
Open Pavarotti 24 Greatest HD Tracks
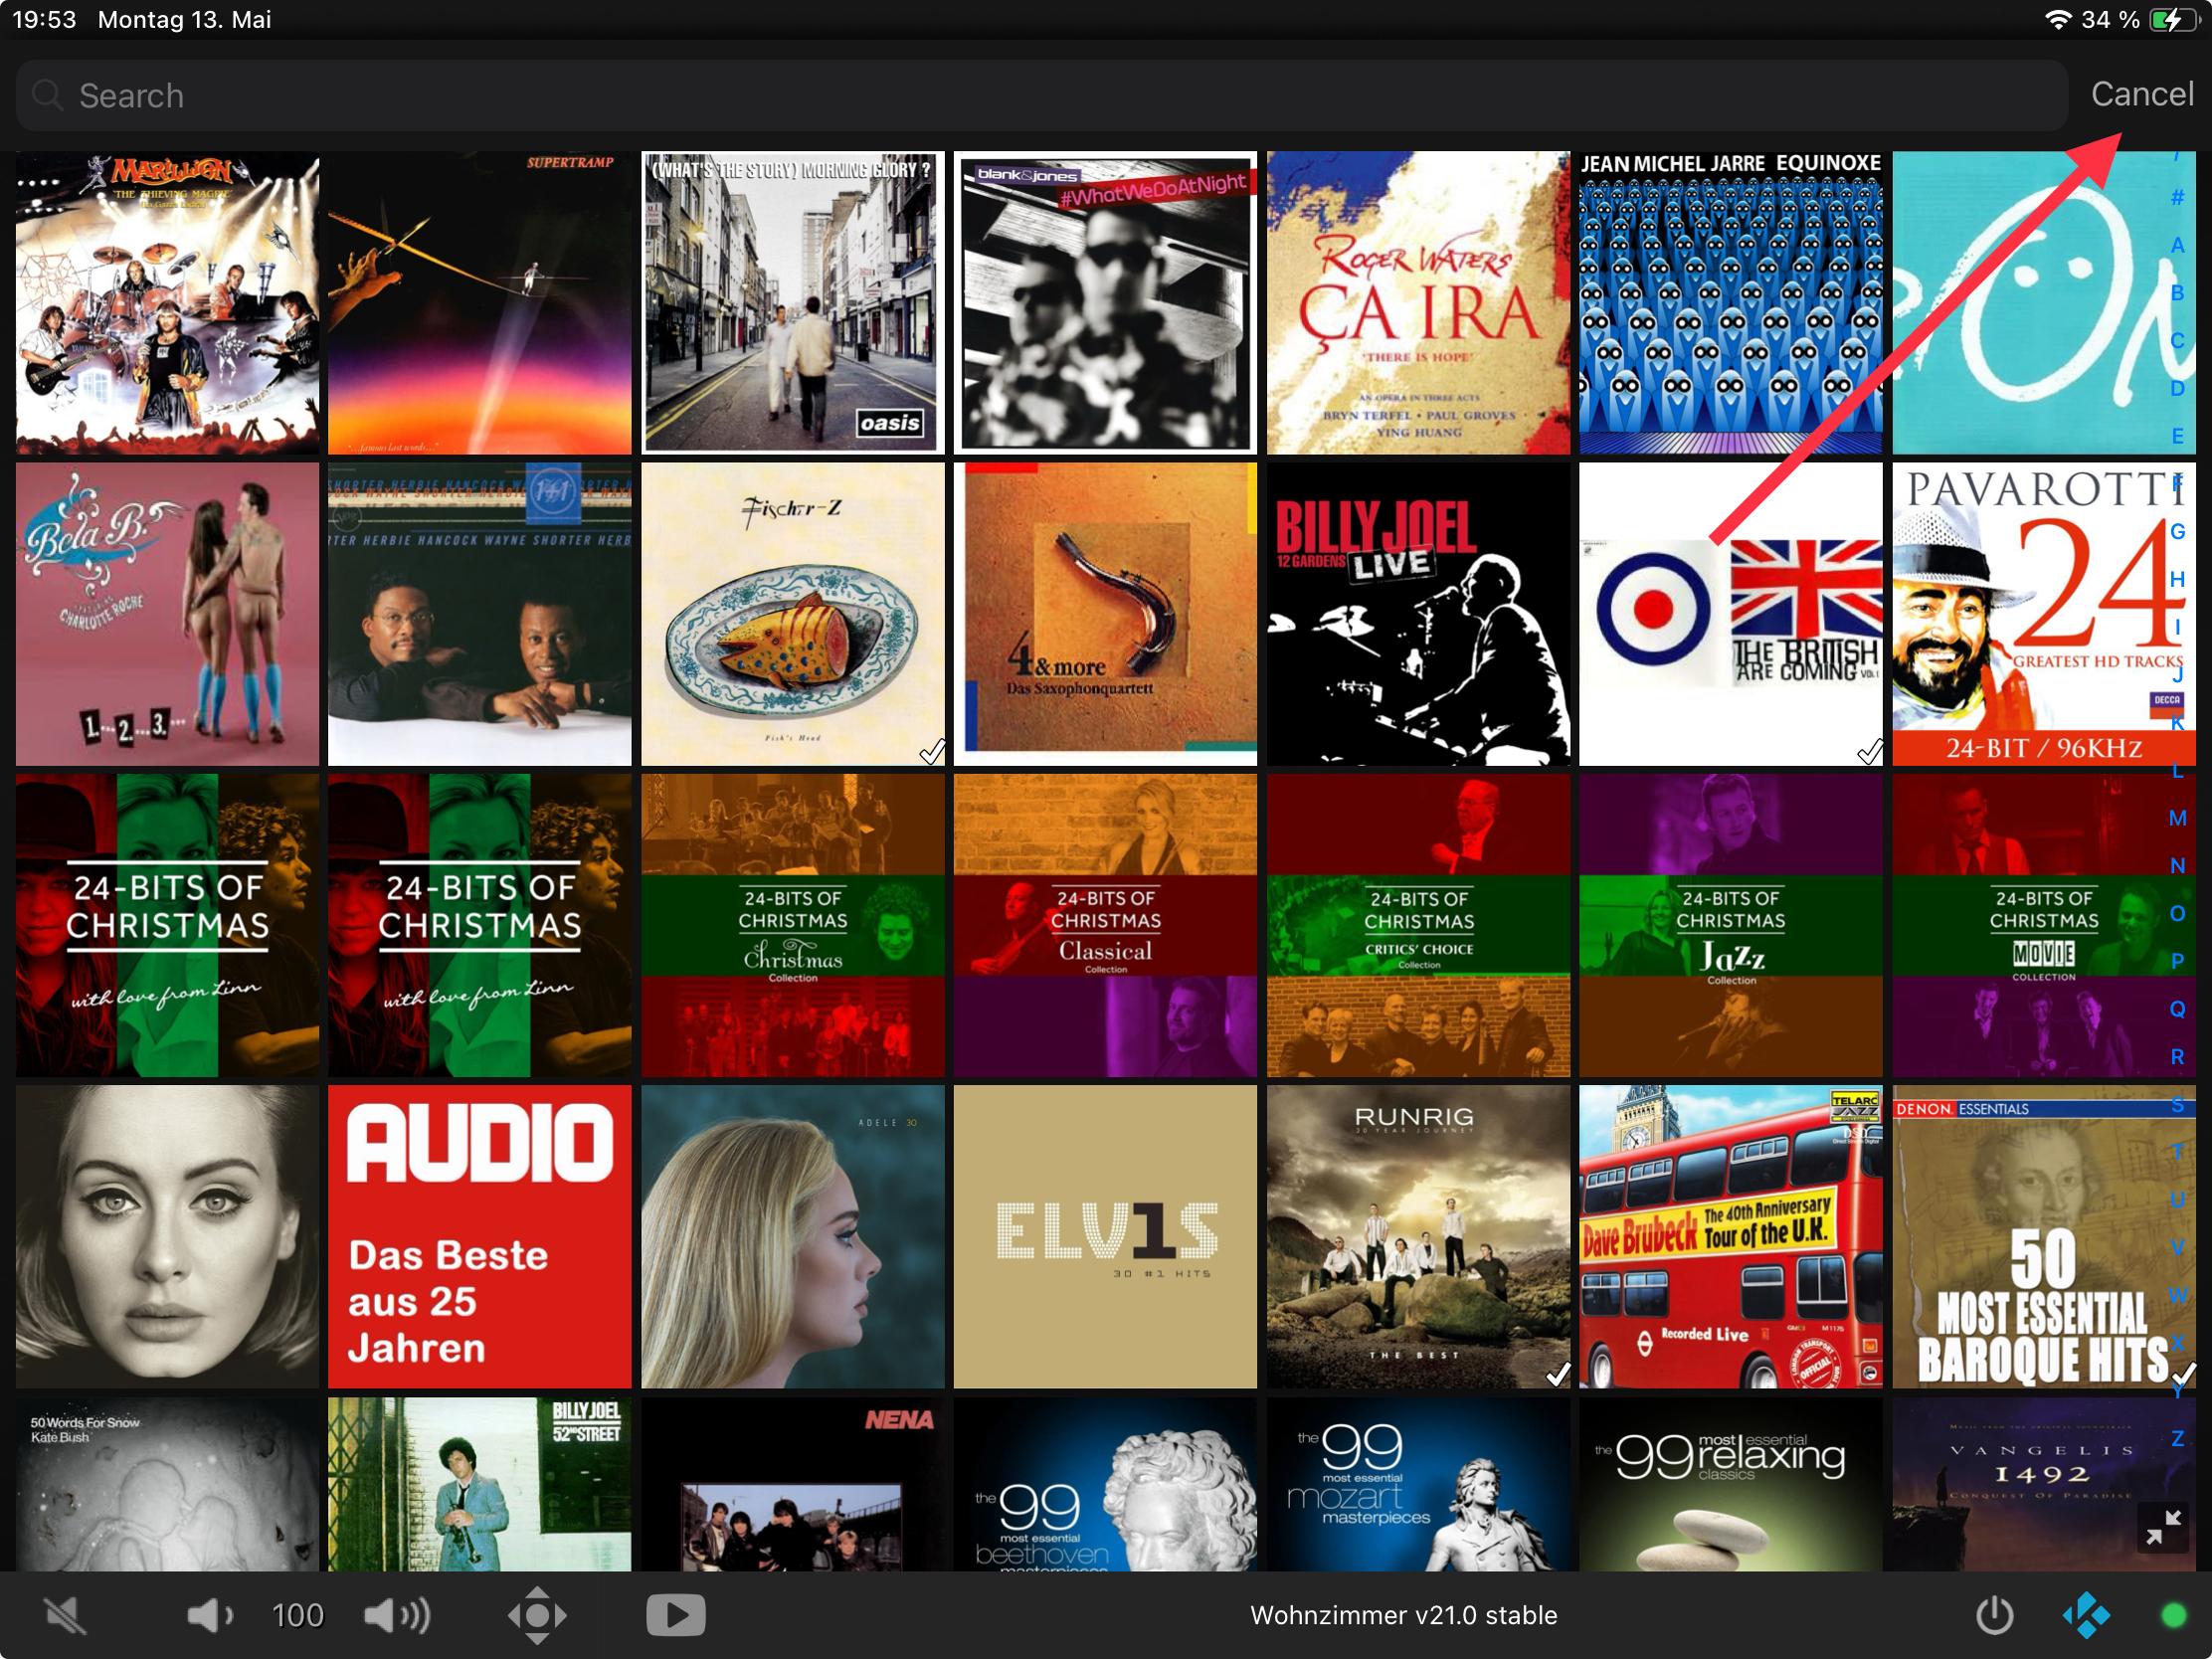2043,614
